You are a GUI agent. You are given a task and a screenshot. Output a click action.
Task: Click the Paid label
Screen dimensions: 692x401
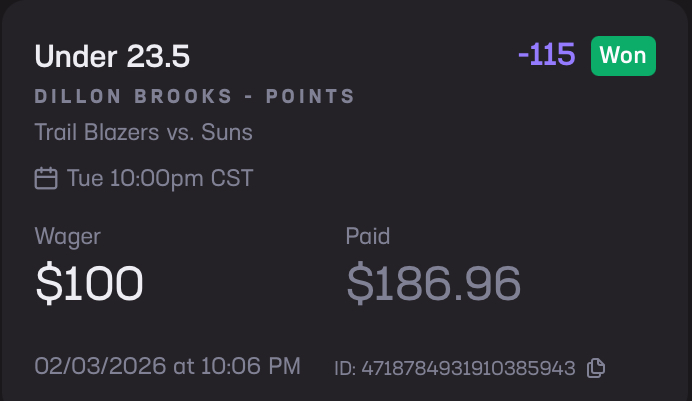pyautogui.click(x=368, y=237)
